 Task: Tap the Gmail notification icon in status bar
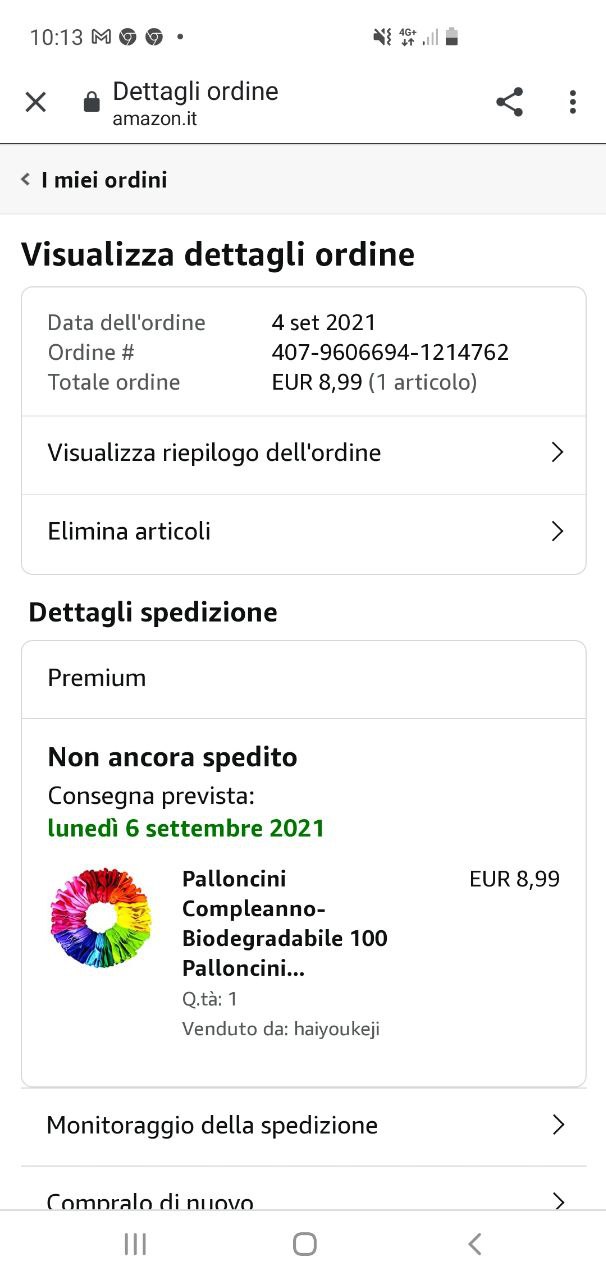click(x=101, y=37)
